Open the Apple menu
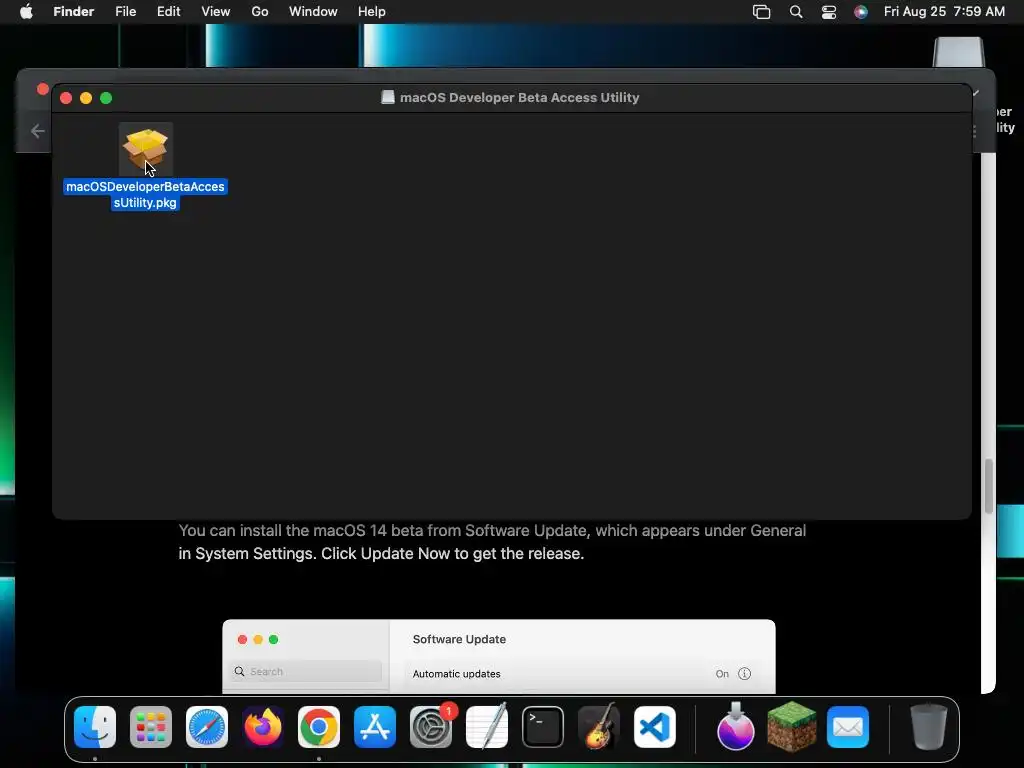The width and height of the screenshot is (1024, 768). [26, 12]
